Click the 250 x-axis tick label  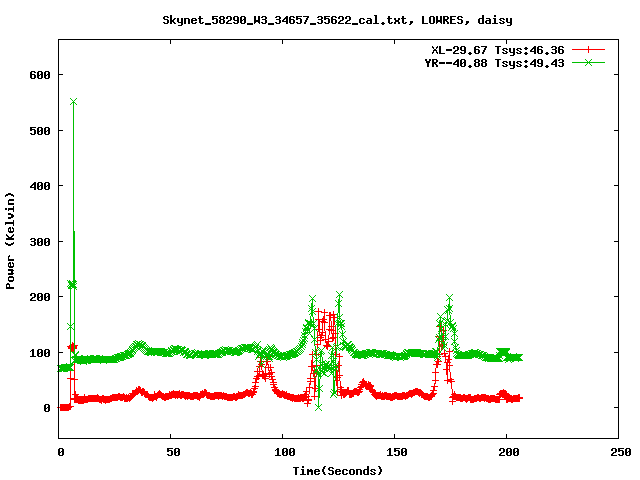coord(621,452)
